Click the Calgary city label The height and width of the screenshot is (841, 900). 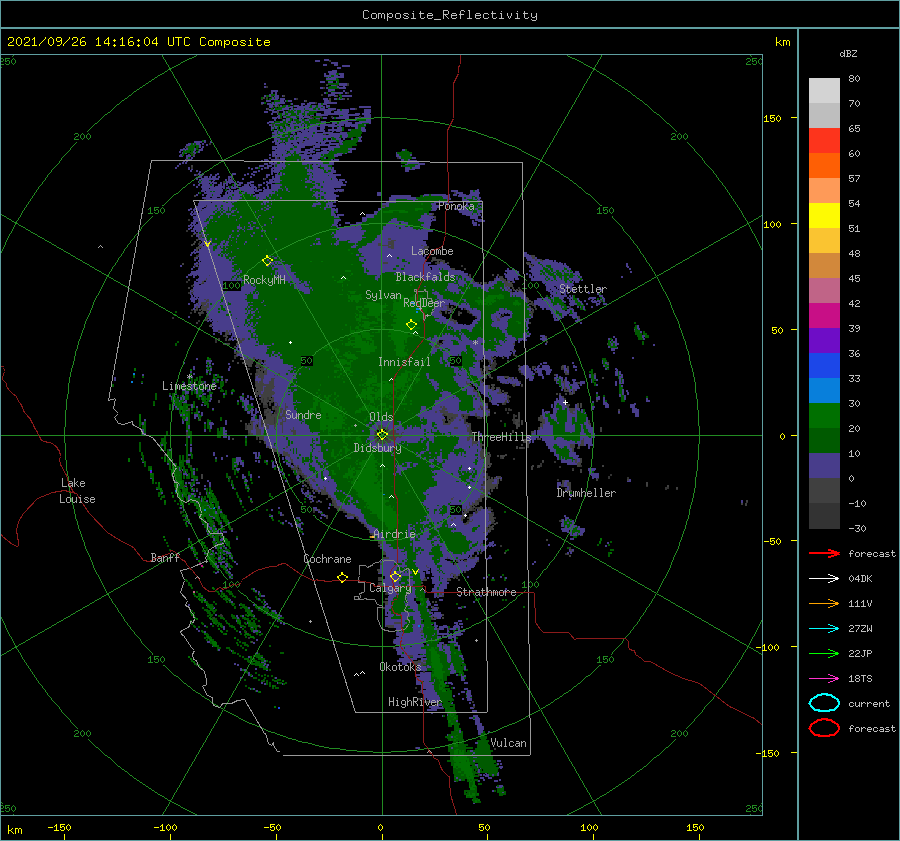(x=390, y=588)
